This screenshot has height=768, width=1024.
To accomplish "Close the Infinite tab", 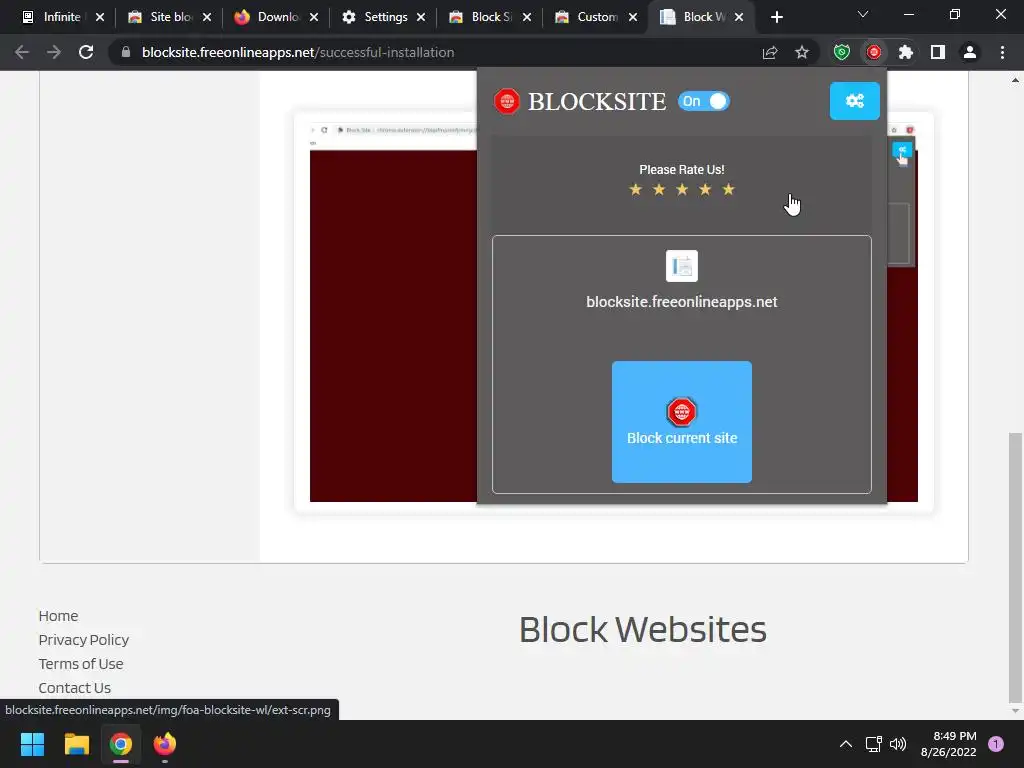I will [100, 17].
